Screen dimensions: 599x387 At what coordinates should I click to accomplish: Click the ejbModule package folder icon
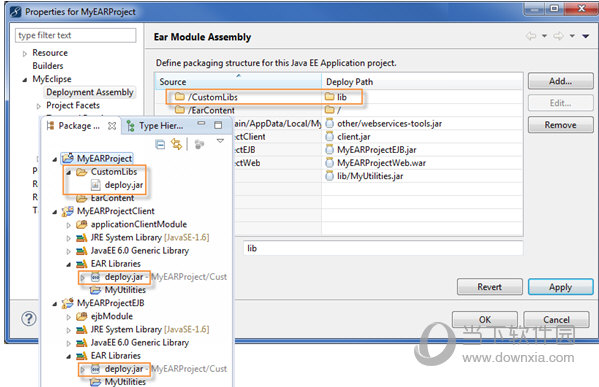[x=82, y=316]
